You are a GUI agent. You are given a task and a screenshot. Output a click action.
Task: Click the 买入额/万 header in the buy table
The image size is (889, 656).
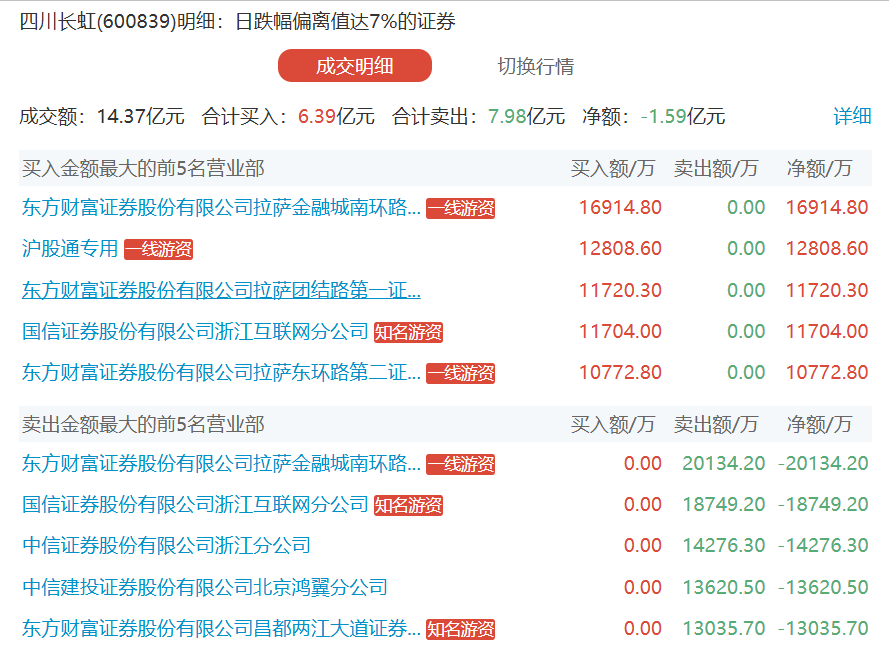(x=613, y=168)
